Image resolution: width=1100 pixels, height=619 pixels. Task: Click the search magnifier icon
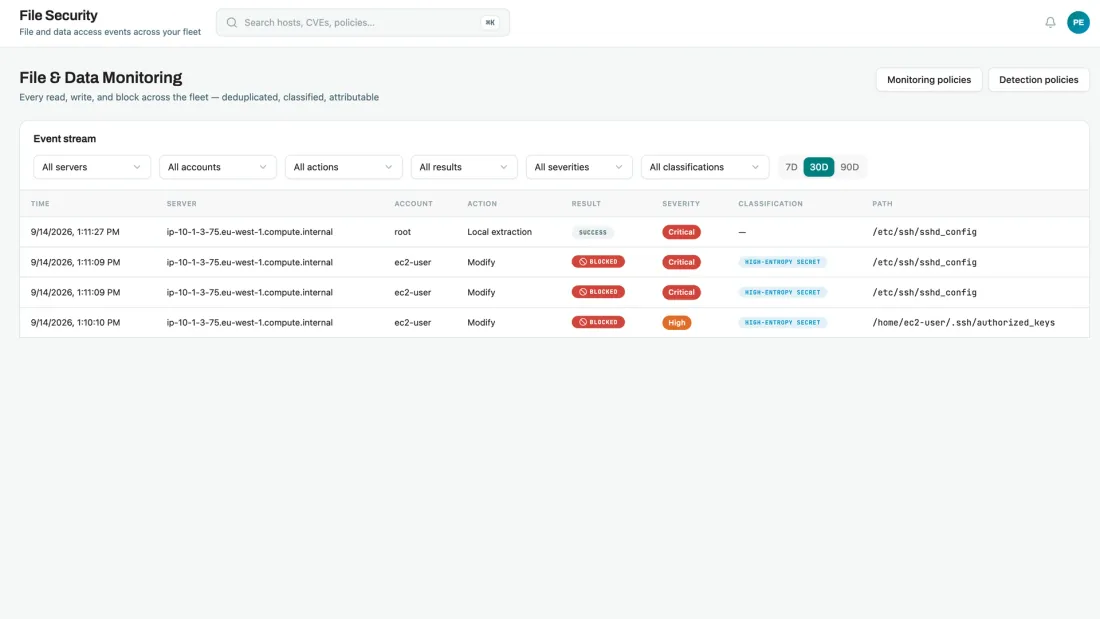click(232, 22)
